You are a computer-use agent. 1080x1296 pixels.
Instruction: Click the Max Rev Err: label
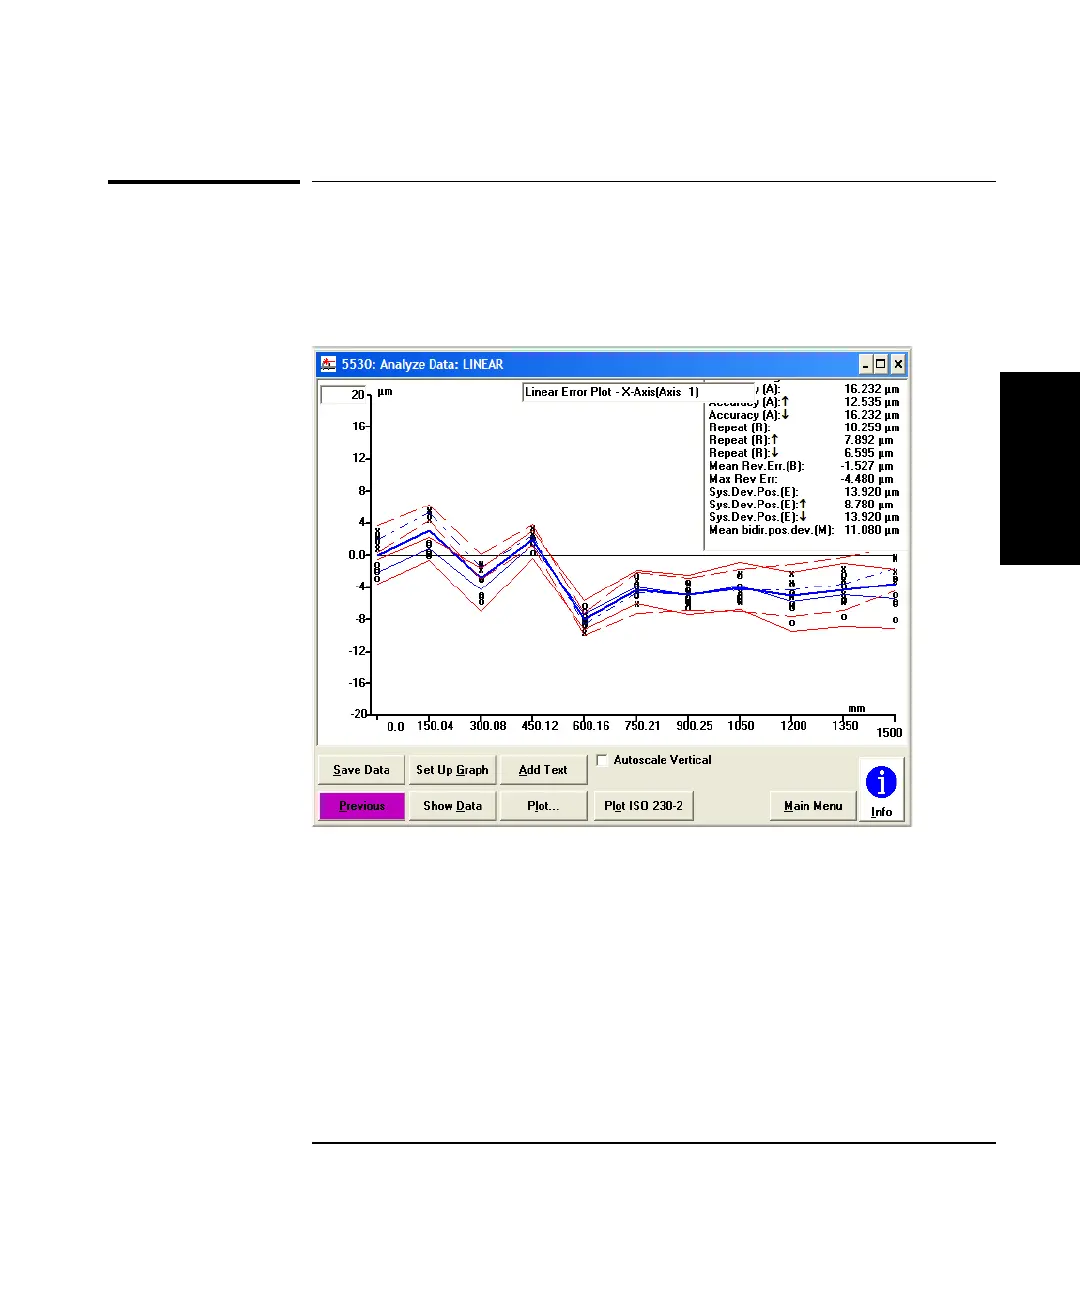coord(743,479)
